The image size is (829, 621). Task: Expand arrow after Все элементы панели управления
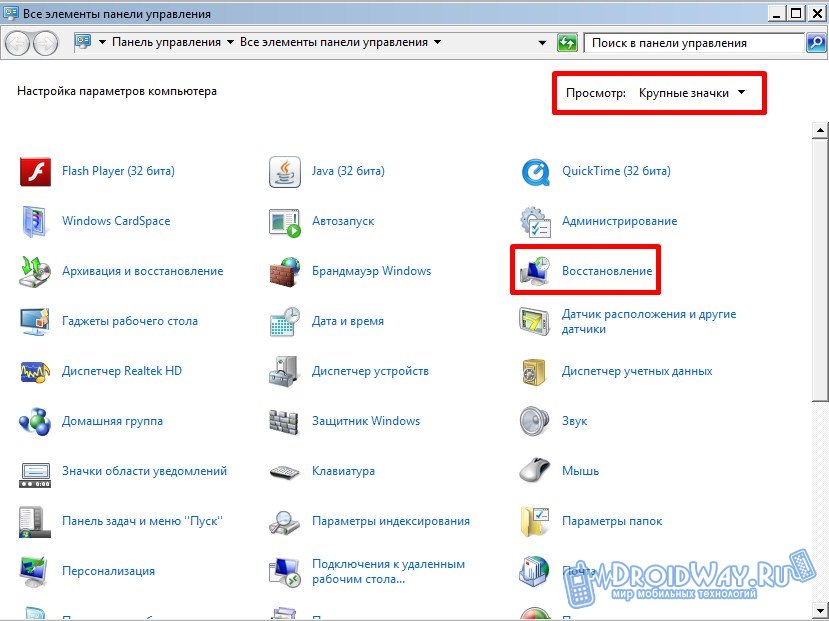coord(437,42)
